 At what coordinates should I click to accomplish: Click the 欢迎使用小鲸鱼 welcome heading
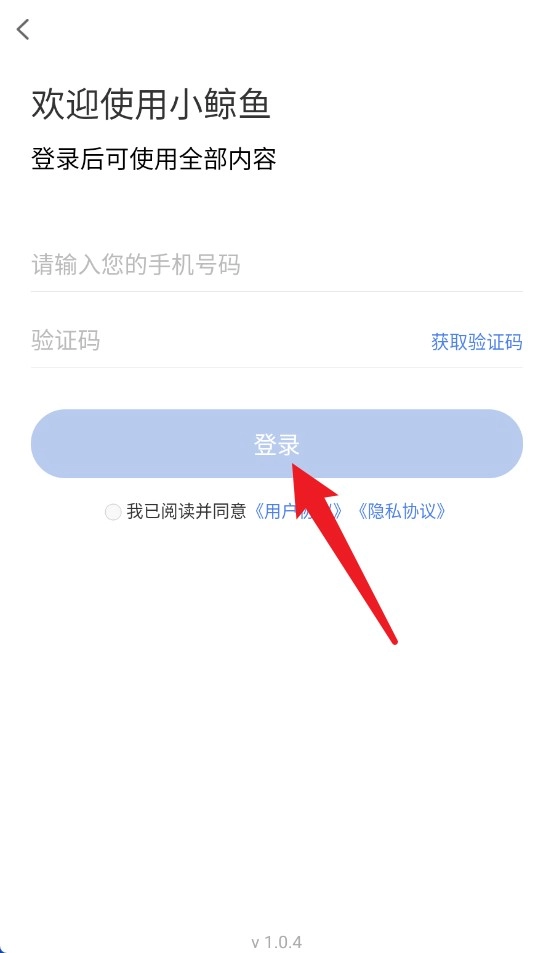coord(151,104)
